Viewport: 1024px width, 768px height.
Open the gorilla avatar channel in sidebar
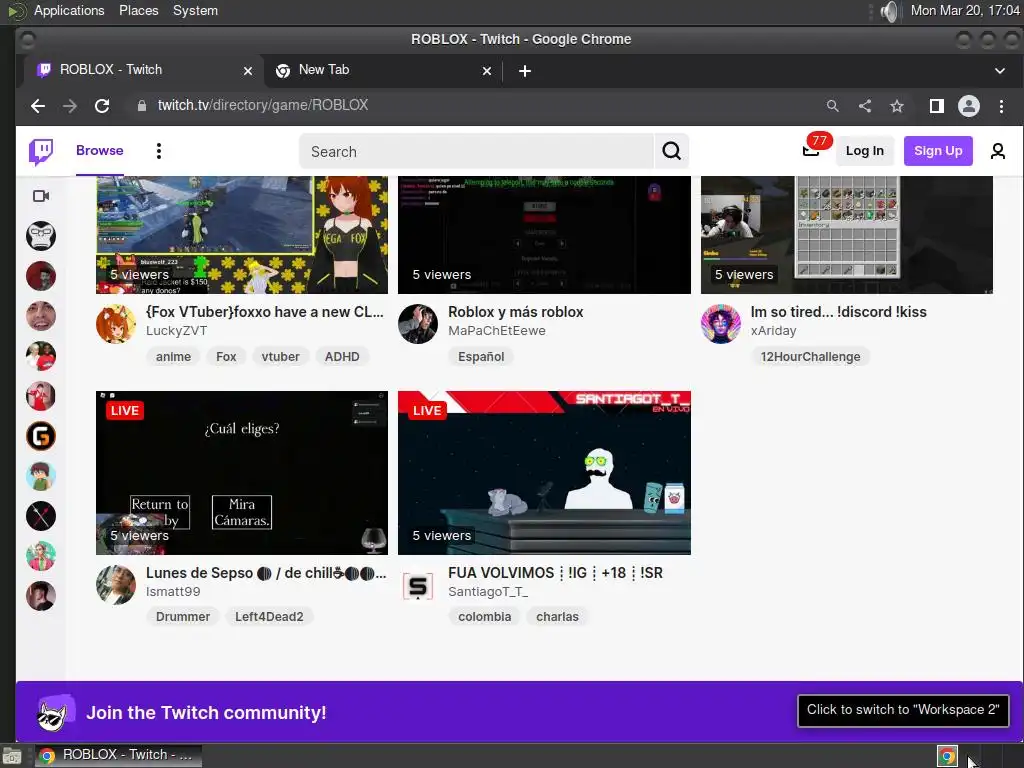(x=40, y=236)
